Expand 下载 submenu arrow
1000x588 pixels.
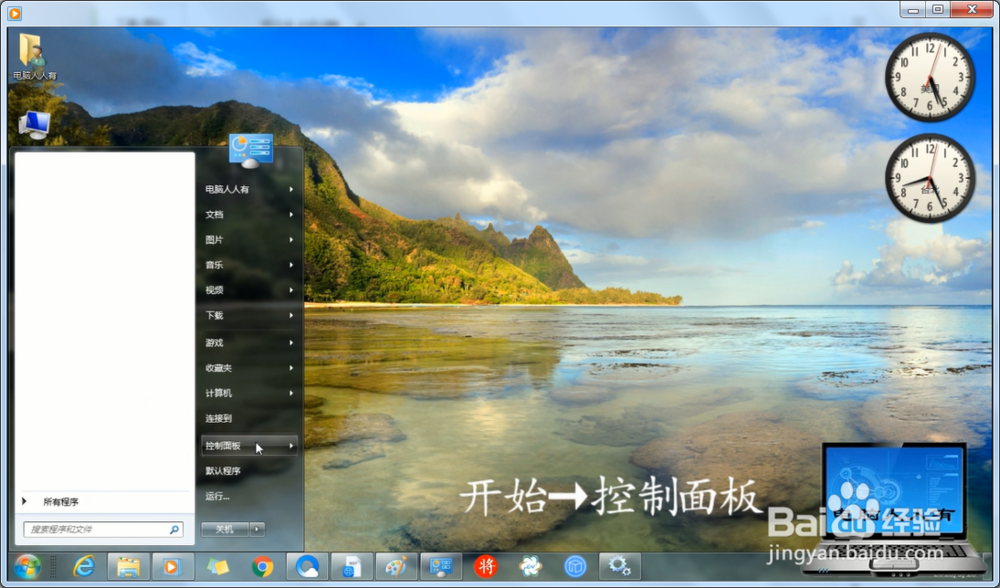(291, 315)
